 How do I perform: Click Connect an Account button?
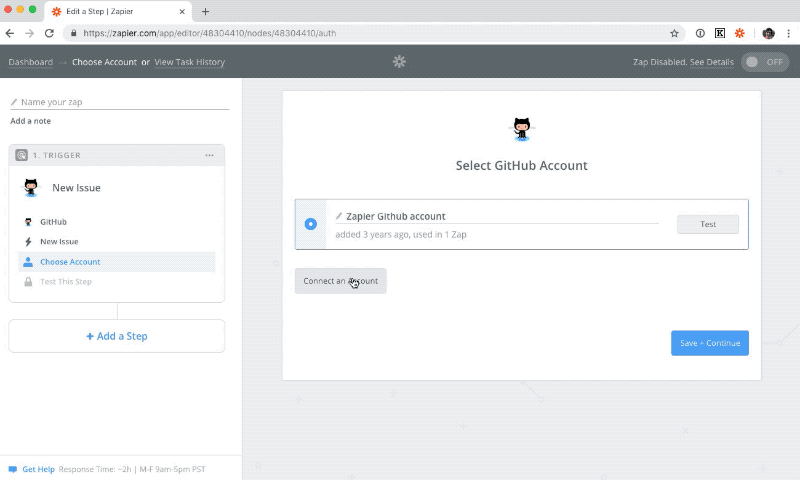point(341,281)
